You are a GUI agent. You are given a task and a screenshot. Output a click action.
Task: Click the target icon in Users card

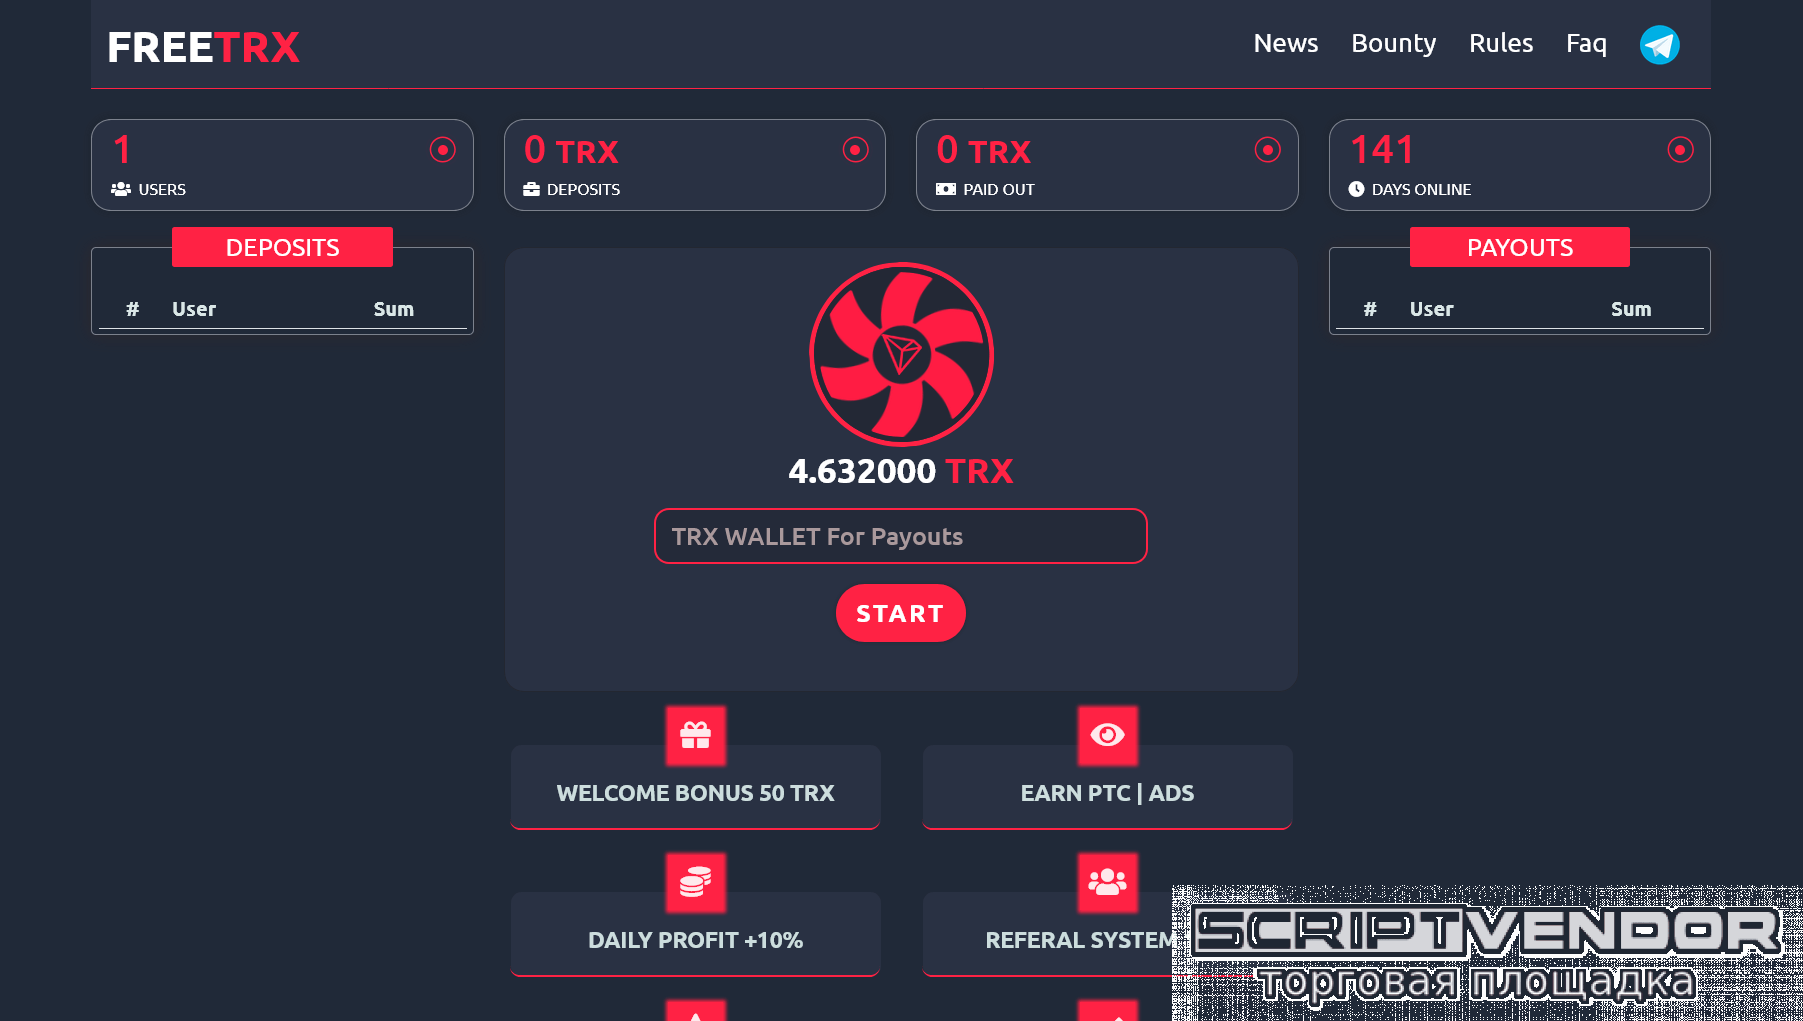[442, 150]
